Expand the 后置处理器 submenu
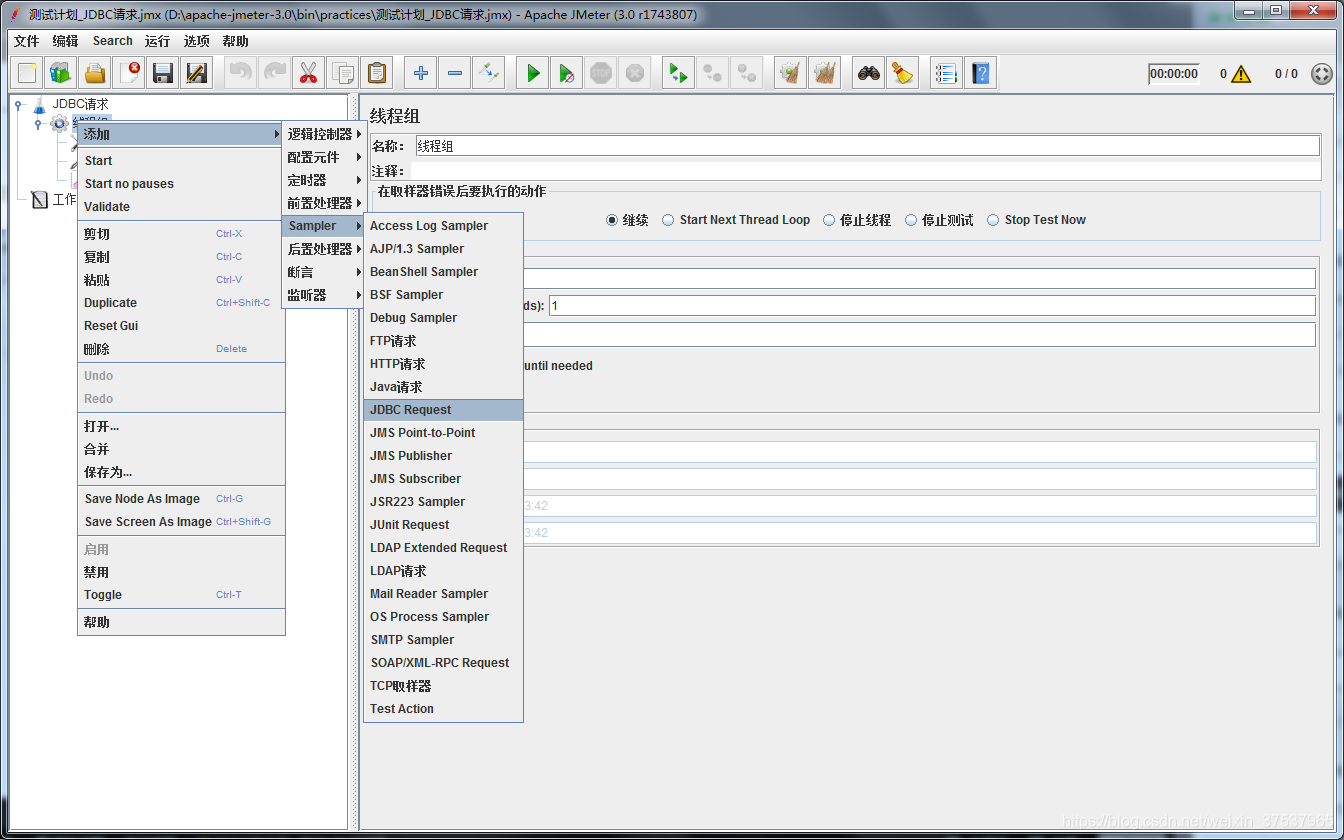The width and height of the screenshot is (1344, 840). (324, 249)
